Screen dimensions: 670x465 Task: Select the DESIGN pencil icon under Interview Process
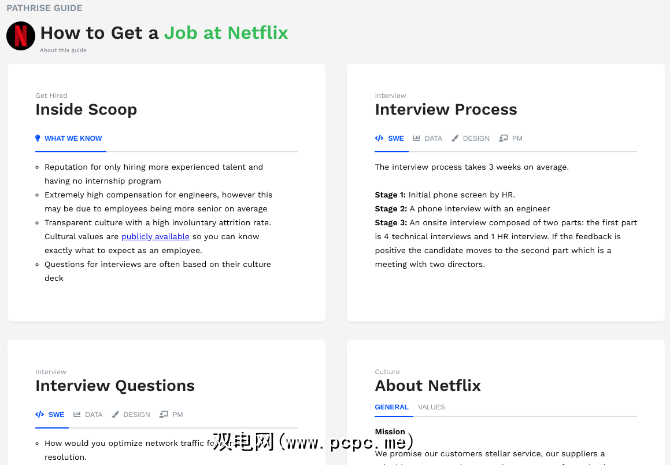(x=455, y=138)
